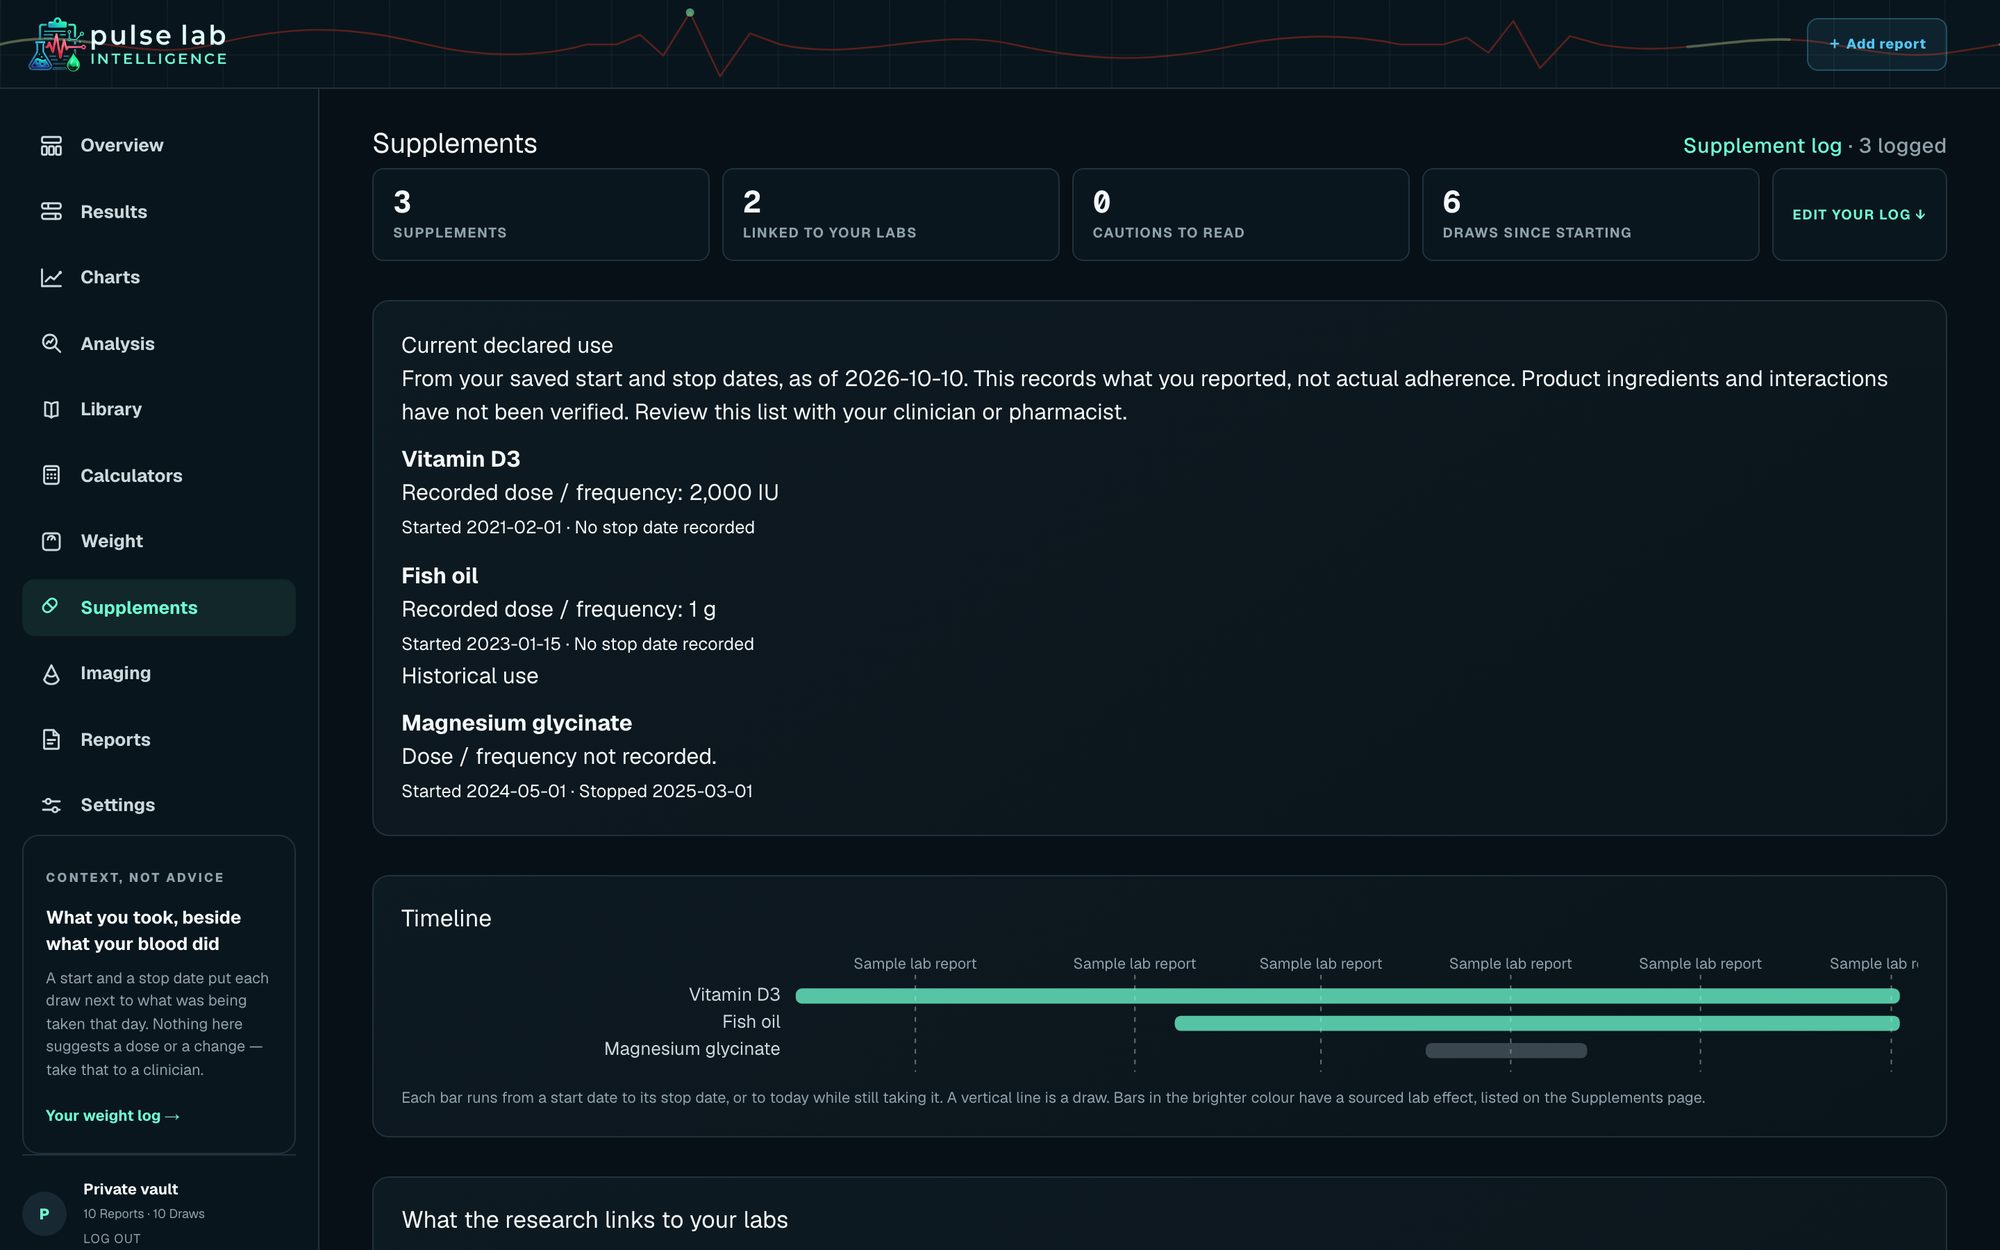The width and height of the screenshot is (2000, 1250).
Task: Open Library via its book icon
Action: [x=51, y=410]
